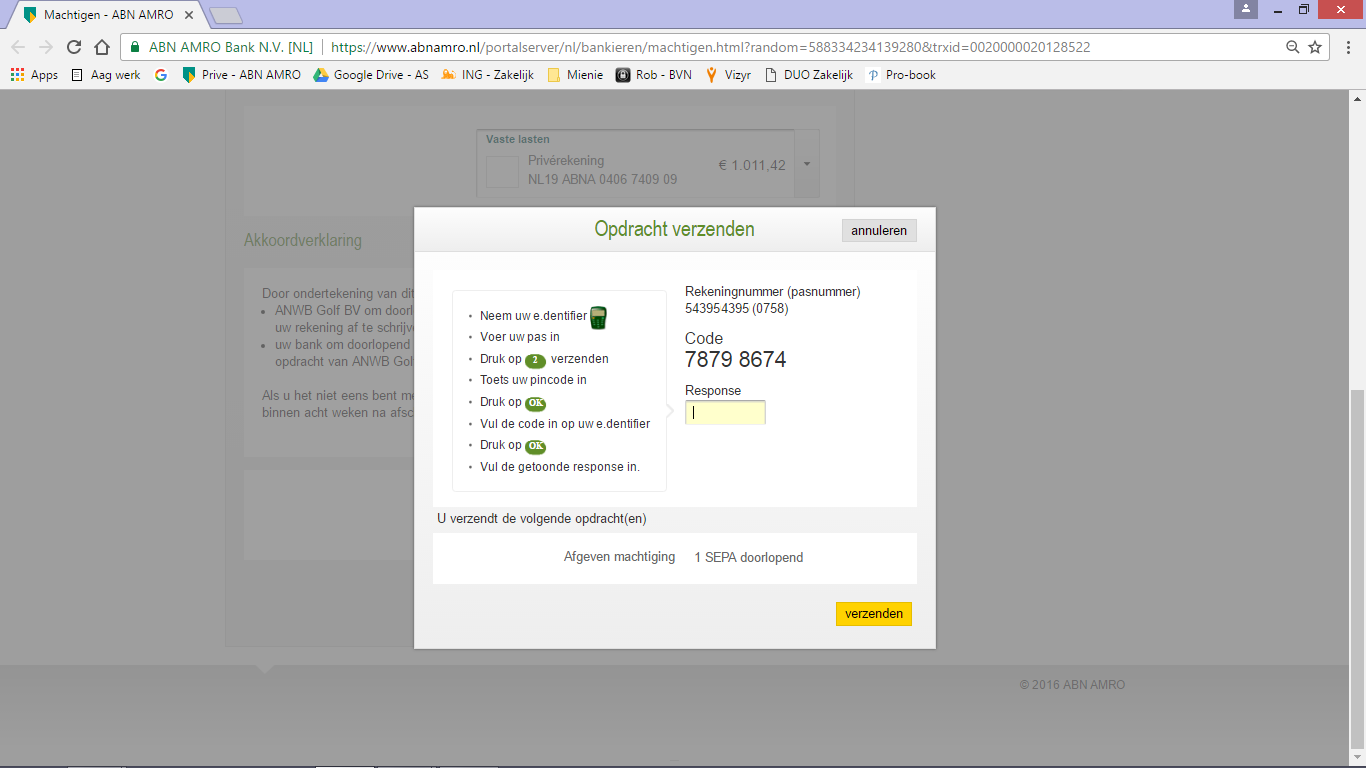Click the 'Afgeven machtiging' label

tap(619, 557)
